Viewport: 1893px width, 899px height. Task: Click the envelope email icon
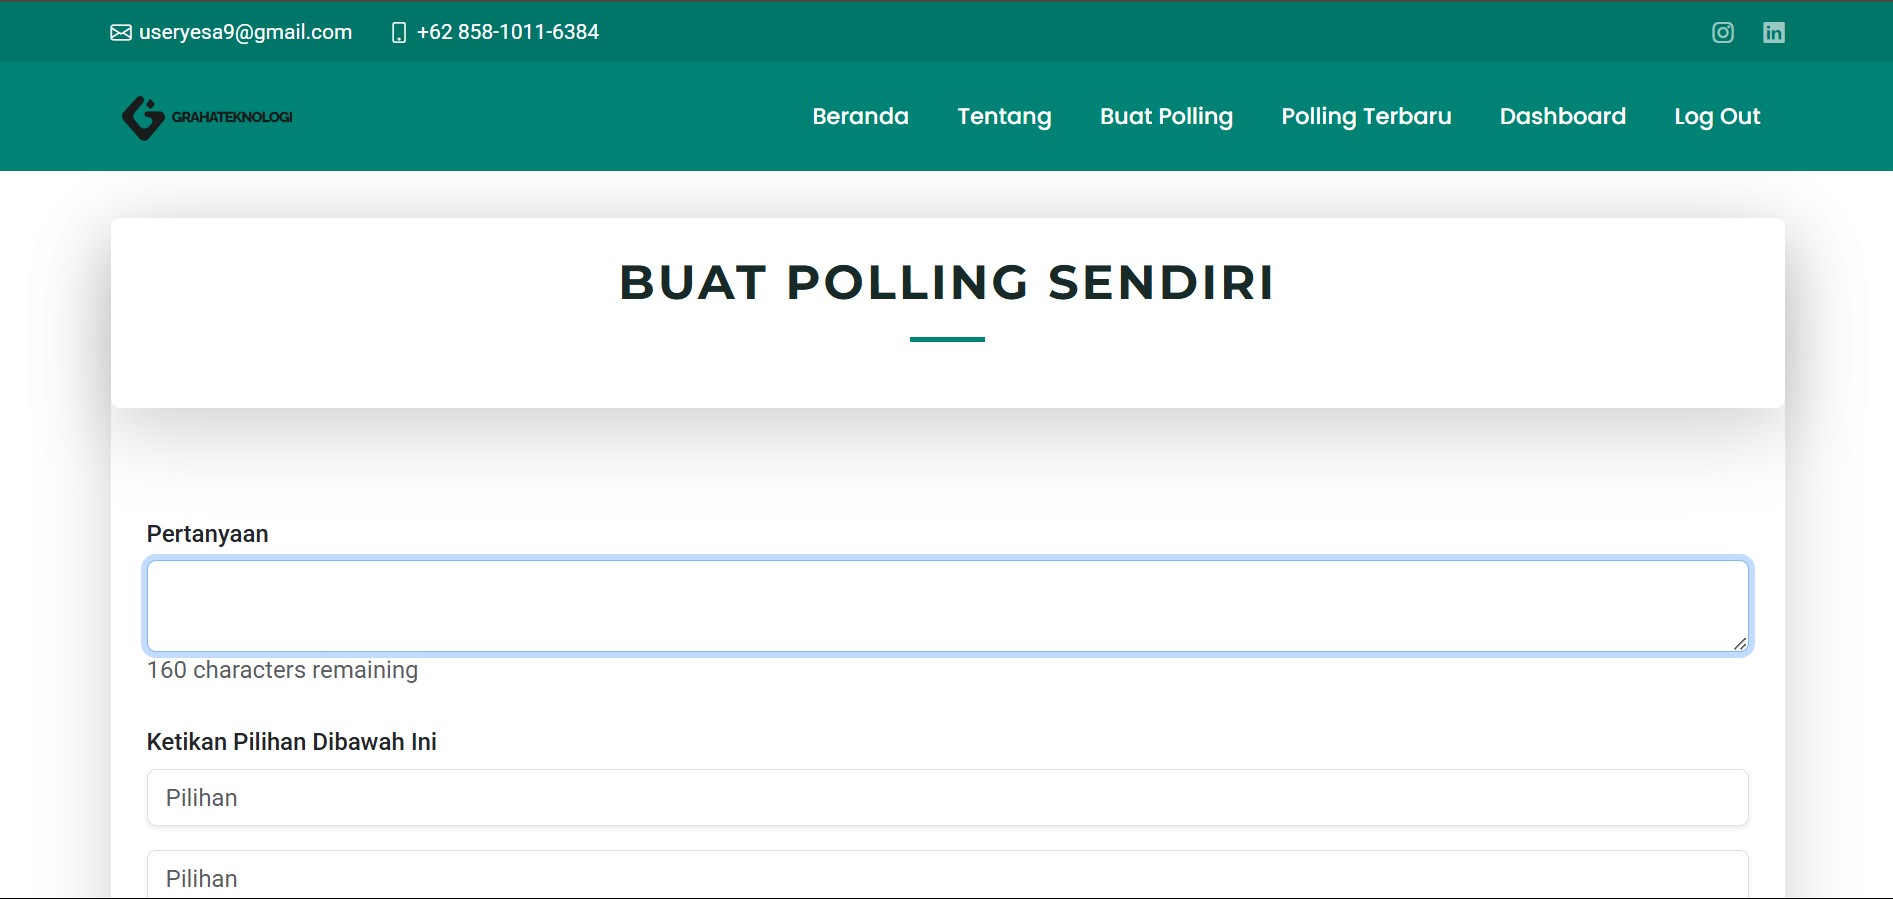[121, 33]
